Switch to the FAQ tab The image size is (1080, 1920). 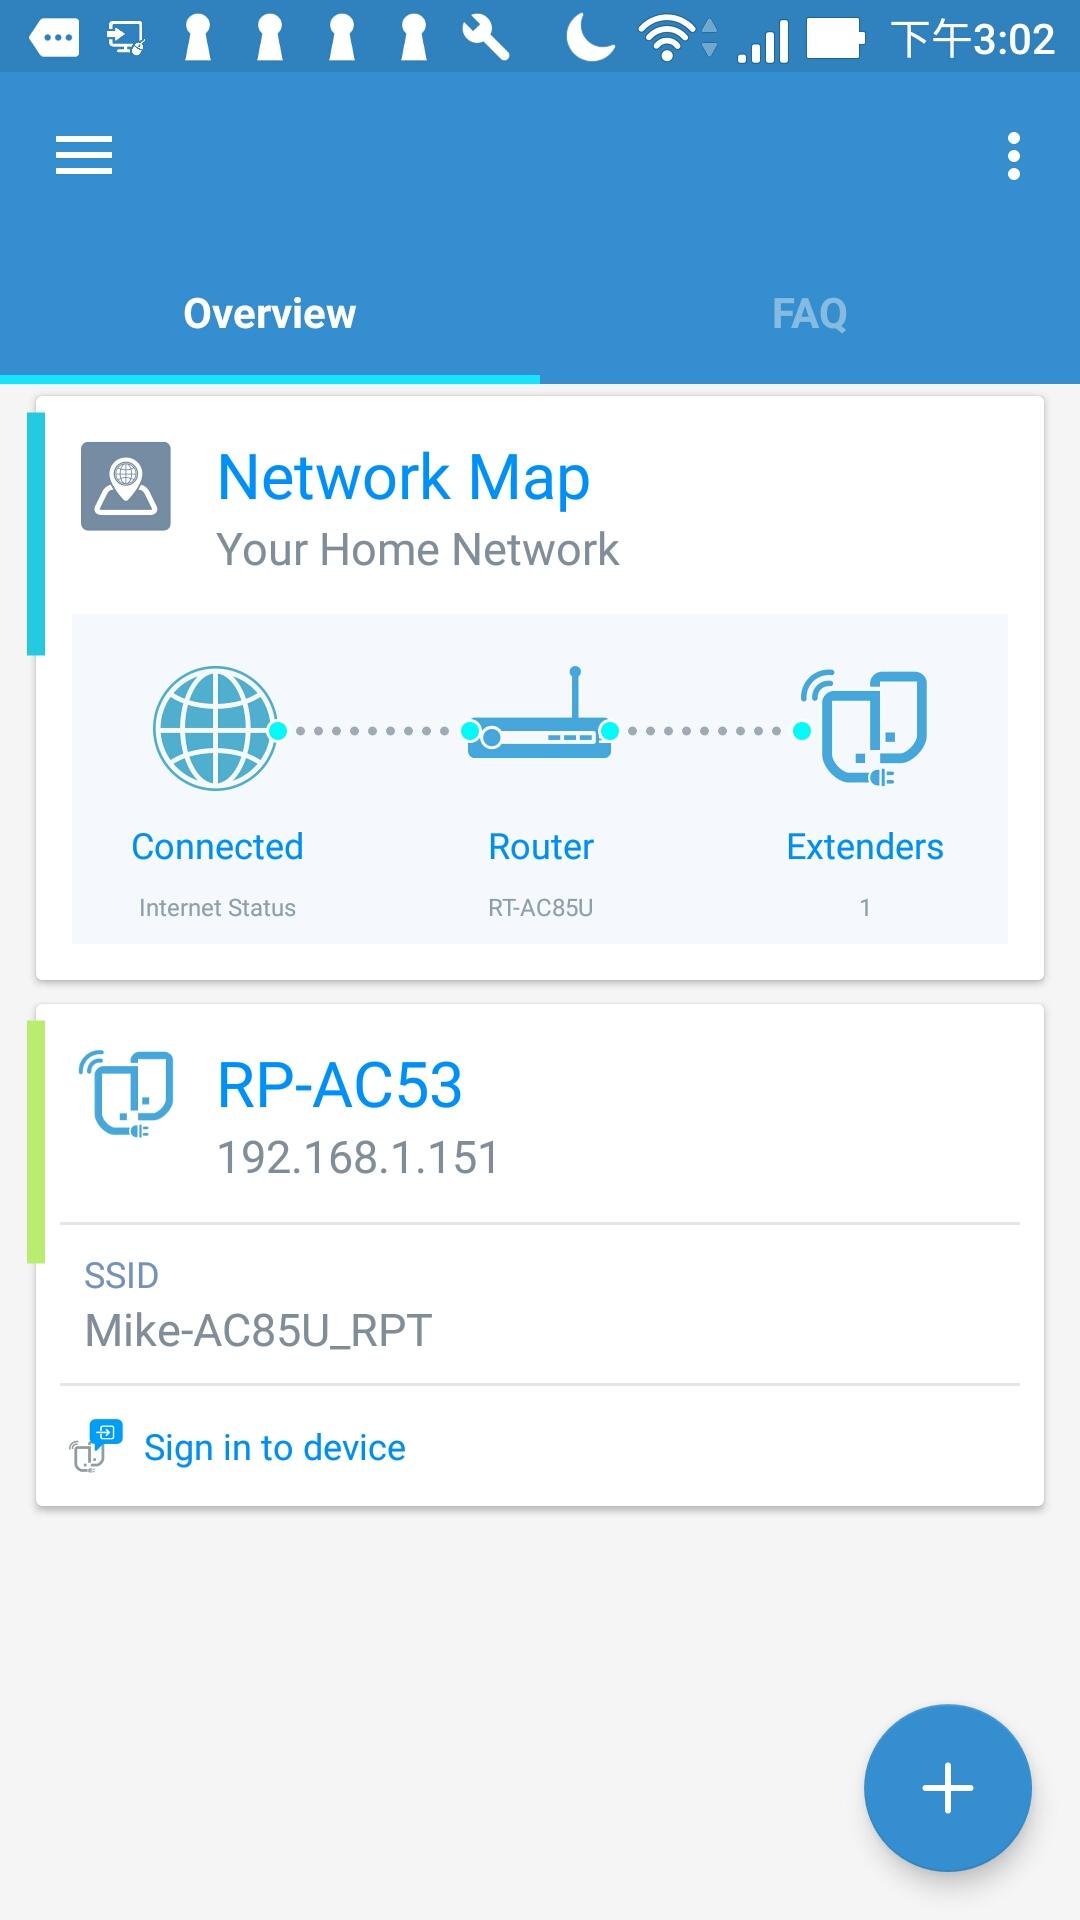[810, 314]
